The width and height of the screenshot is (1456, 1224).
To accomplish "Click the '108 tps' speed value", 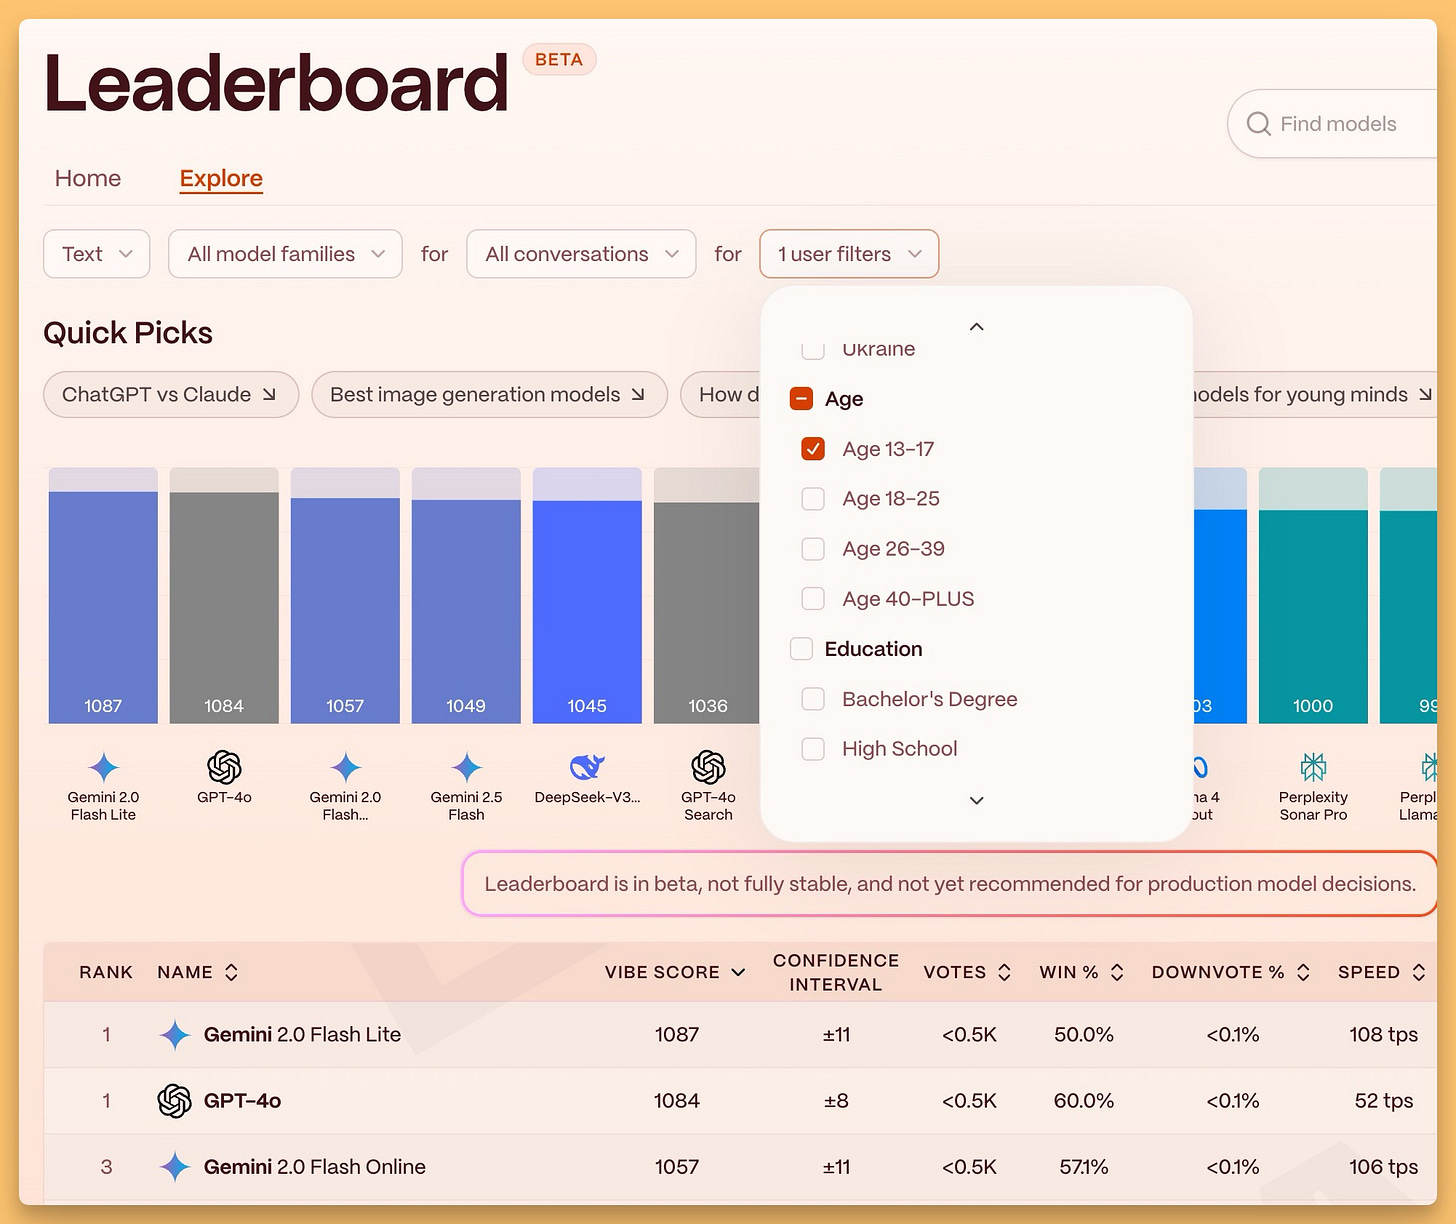I will [1383, 1035].
